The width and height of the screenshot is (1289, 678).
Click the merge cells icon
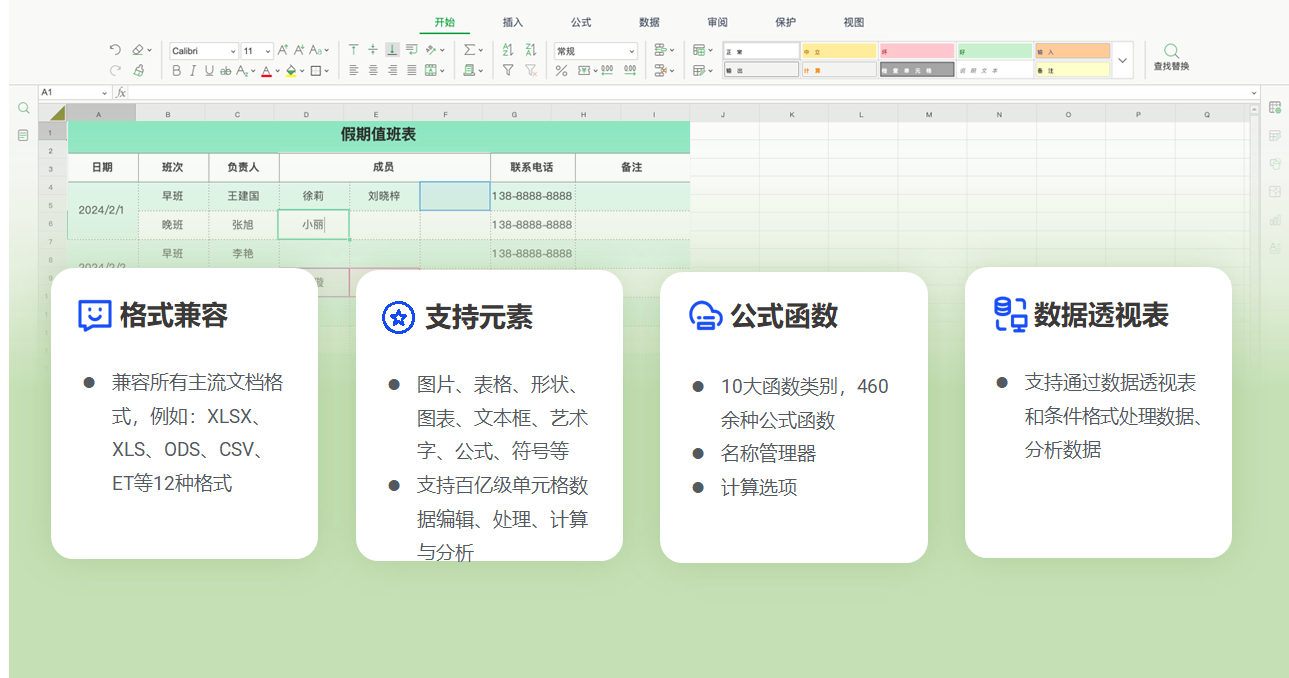click(x=430, y=70)
